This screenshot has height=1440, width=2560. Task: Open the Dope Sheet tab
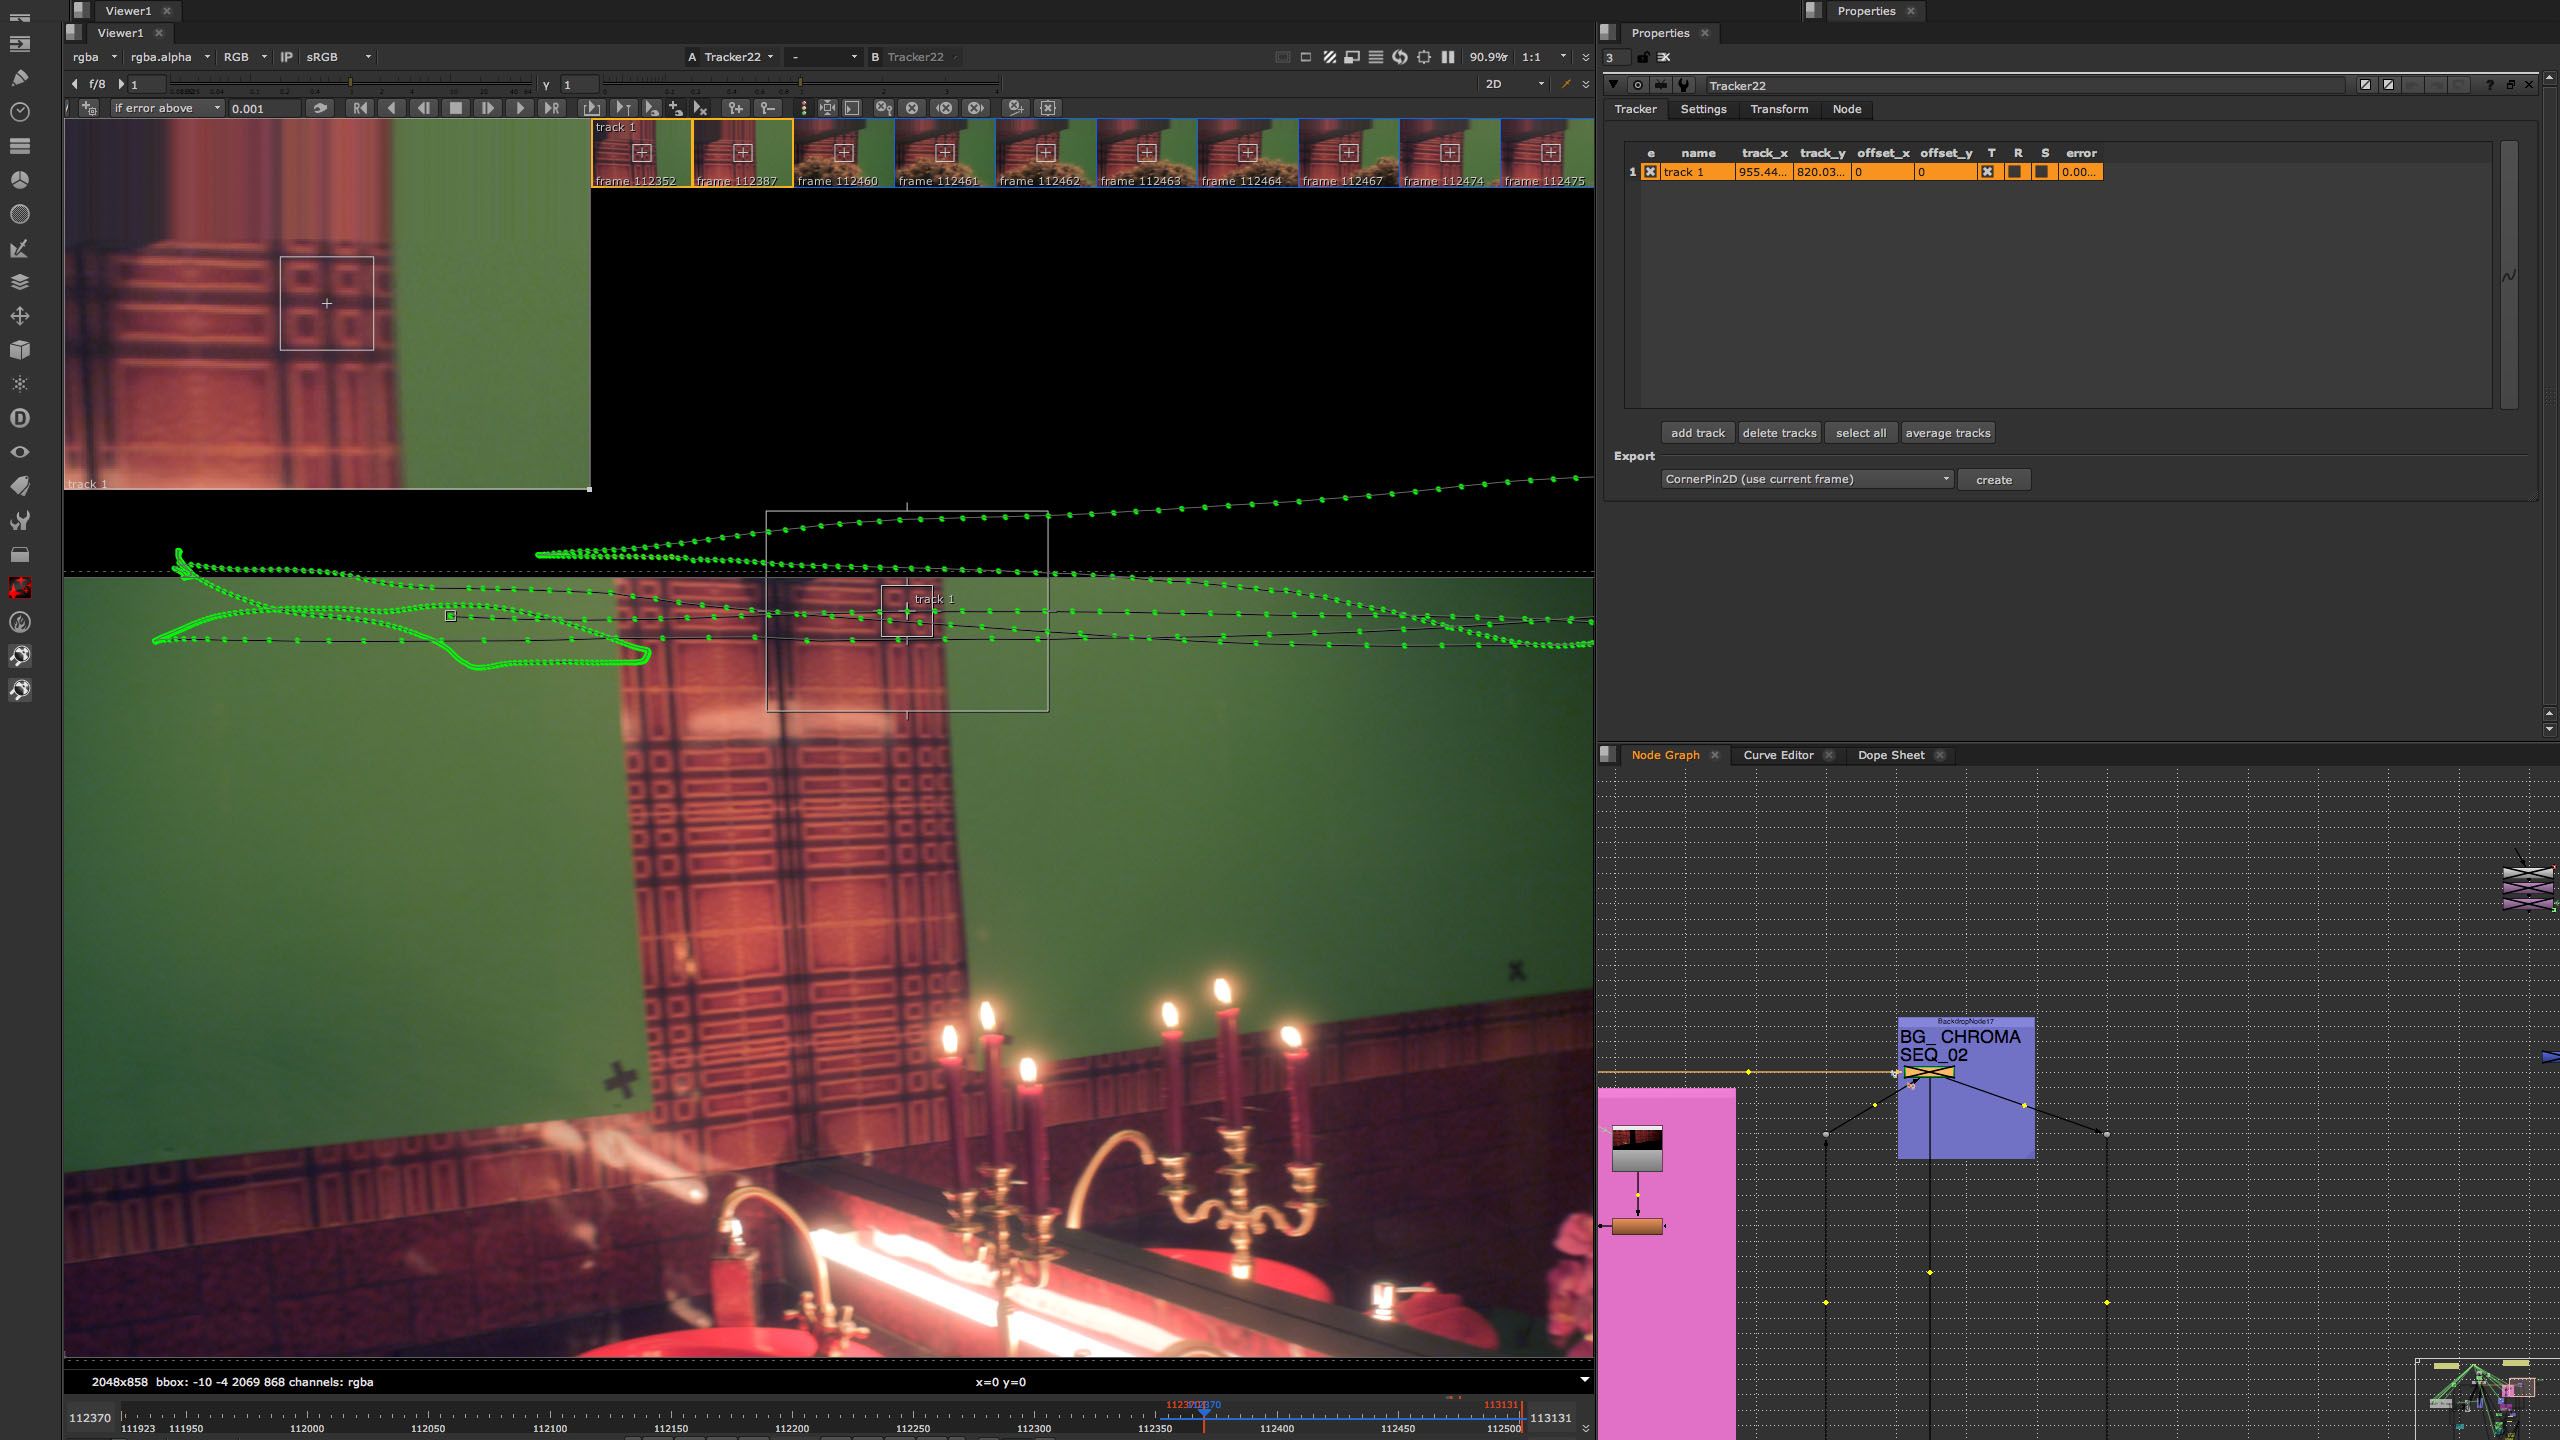coord(1890,755)
